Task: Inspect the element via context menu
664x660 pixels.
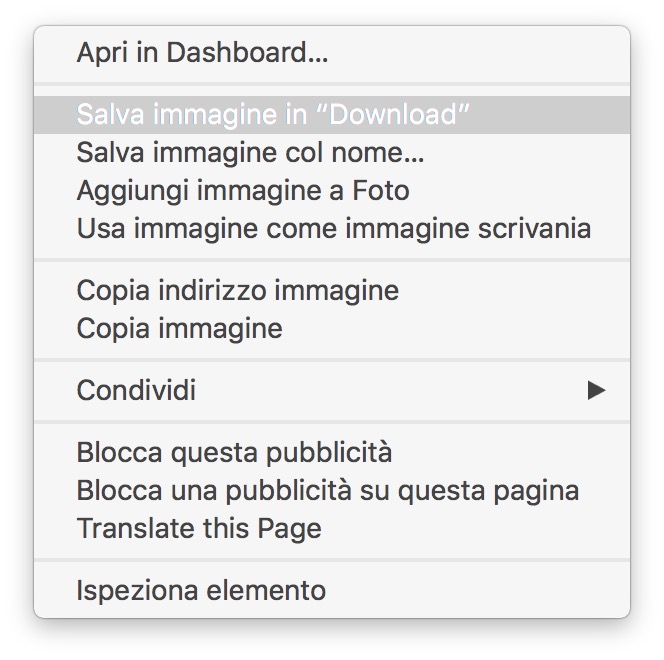Action: pyautogui.click(x=201, y=590)
